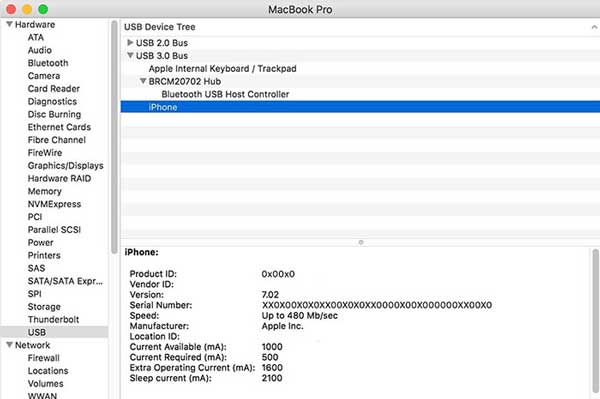The height and width of the screenshot is (399, 600).
Task: Select Hardware RAID in the sidebar
Action: tap(59, 178)
